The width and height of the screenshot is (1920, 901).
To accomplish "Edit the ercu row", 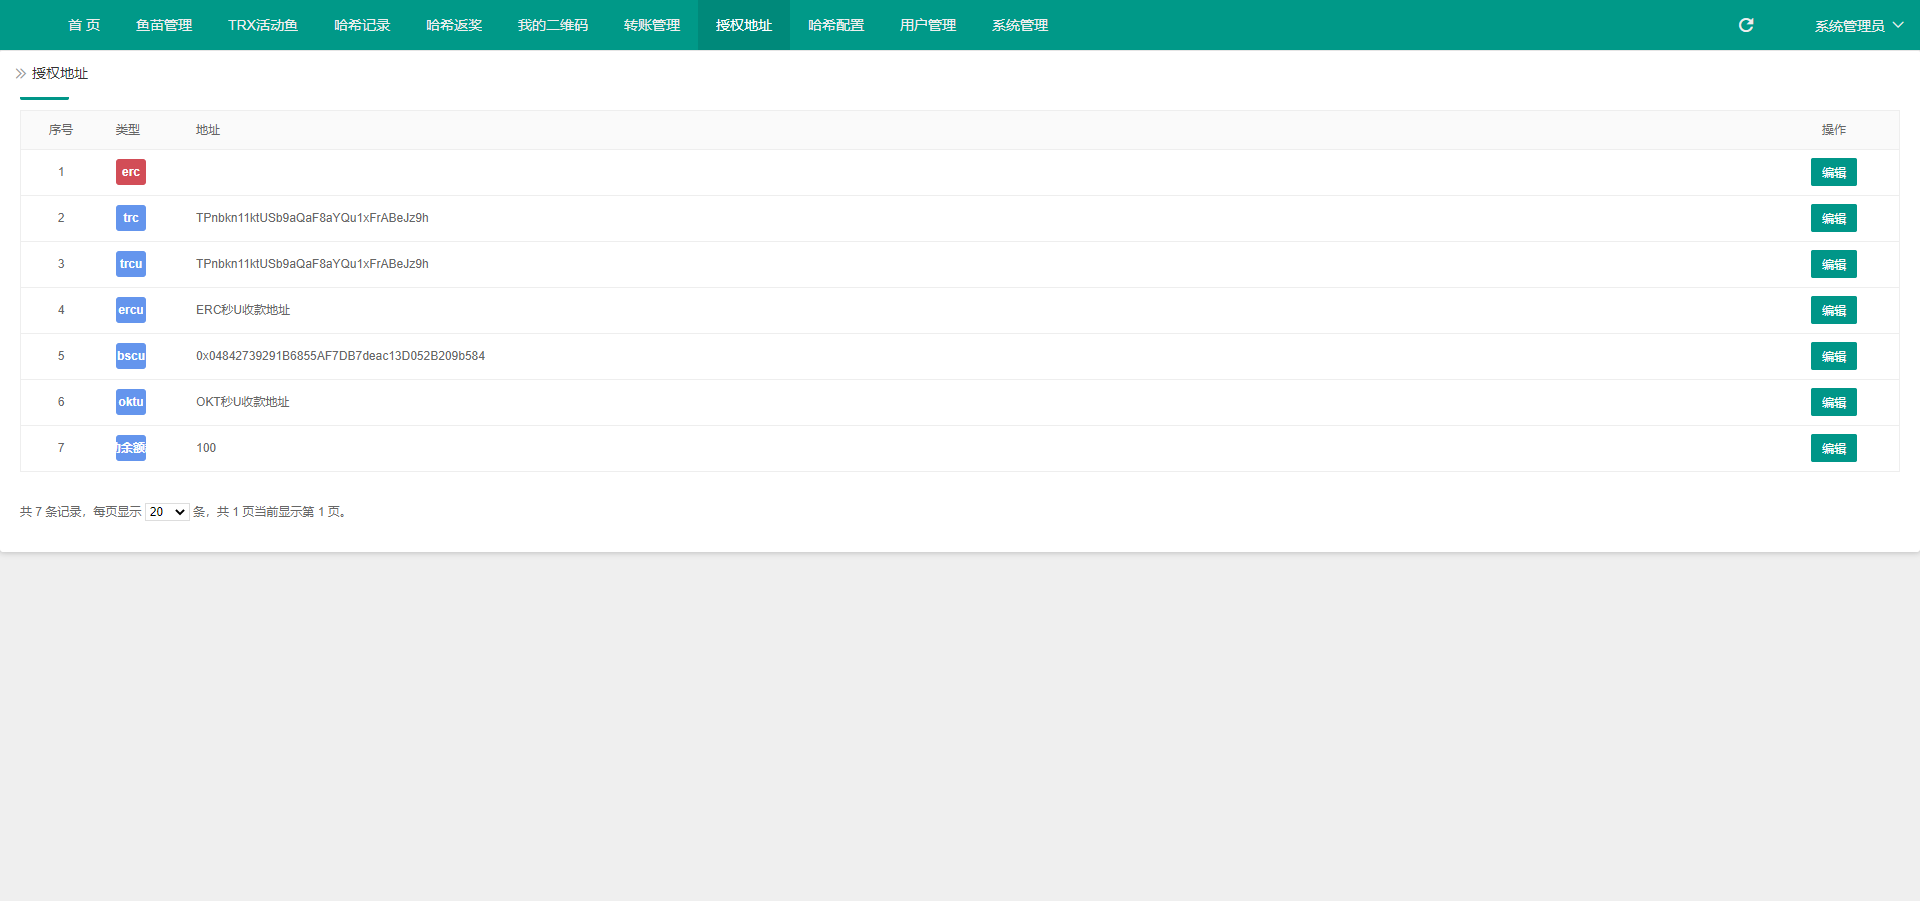I will [1833, 310].
